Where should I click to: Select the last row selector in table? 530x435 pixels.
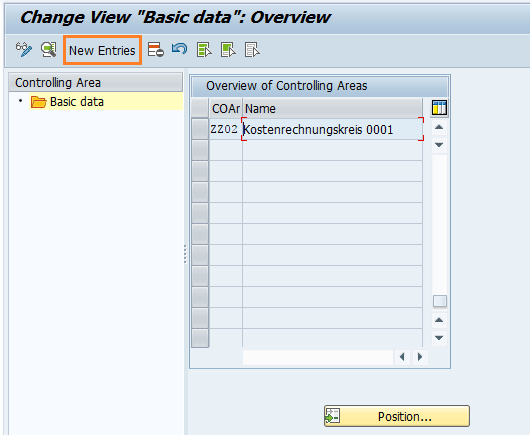click(200, 338)
